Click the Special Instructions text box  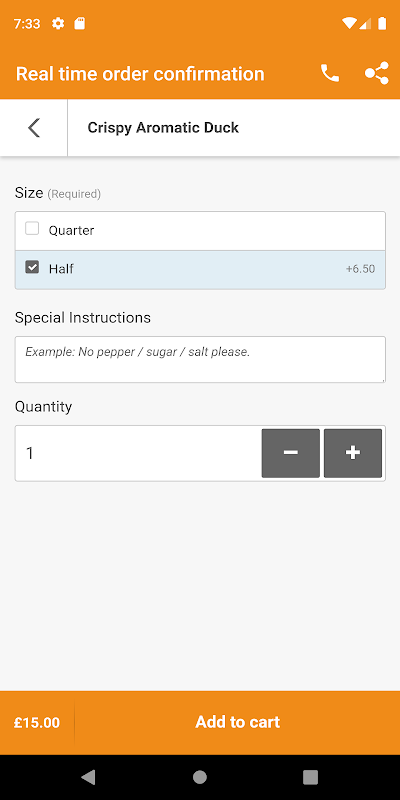point(200,359)
